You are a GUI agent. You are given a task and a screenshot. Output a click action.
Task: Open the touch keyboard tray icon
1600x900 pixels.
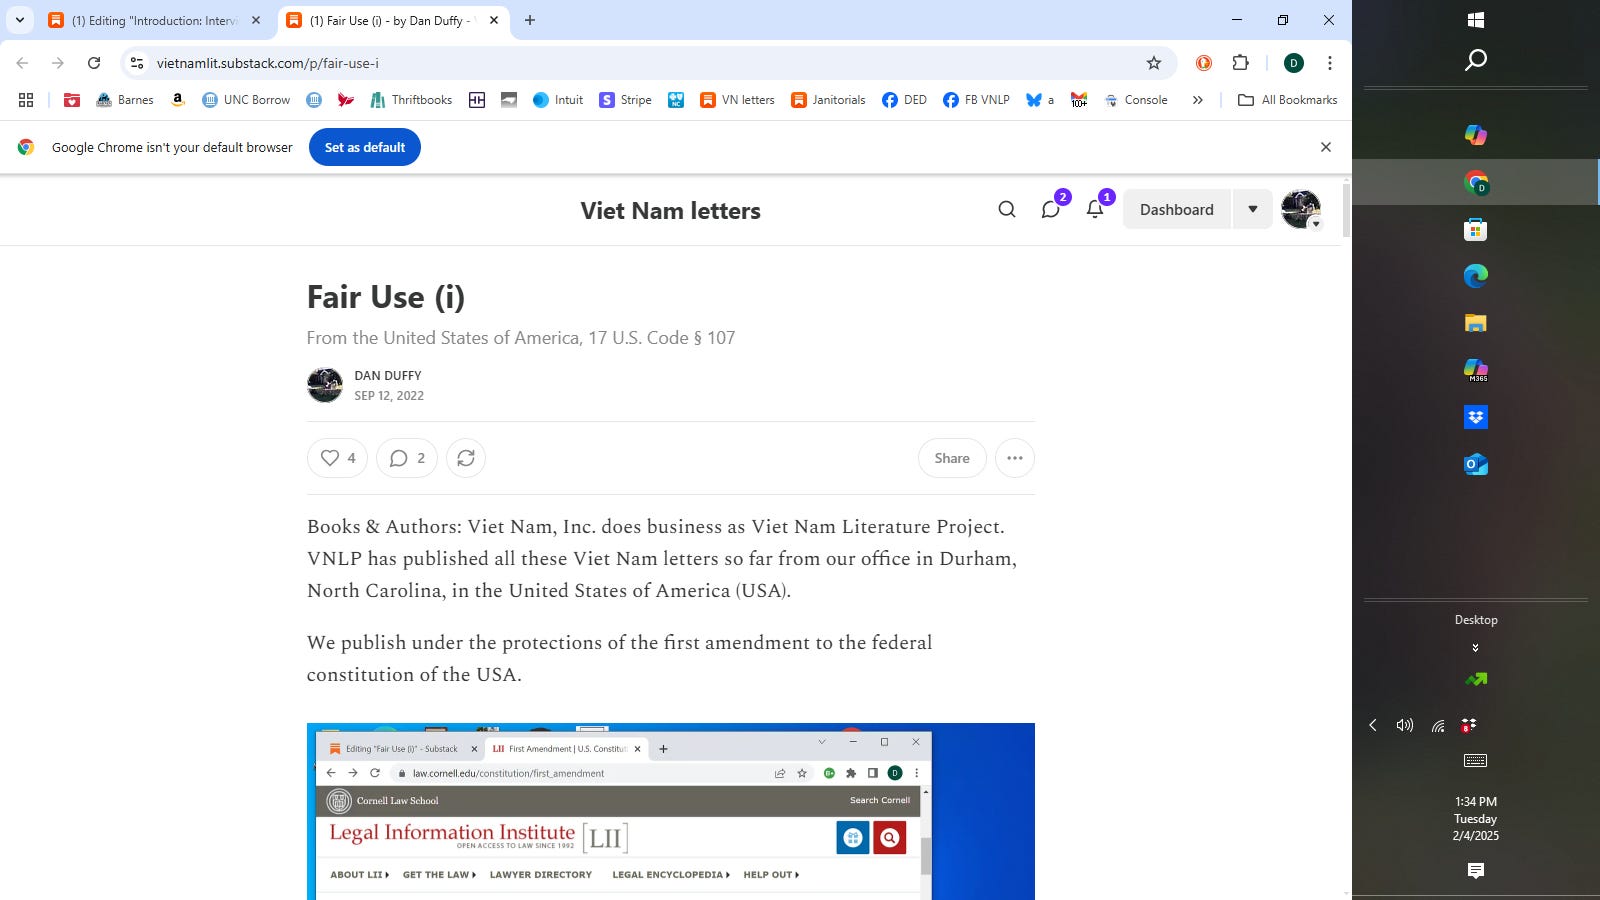(1476, 761)
